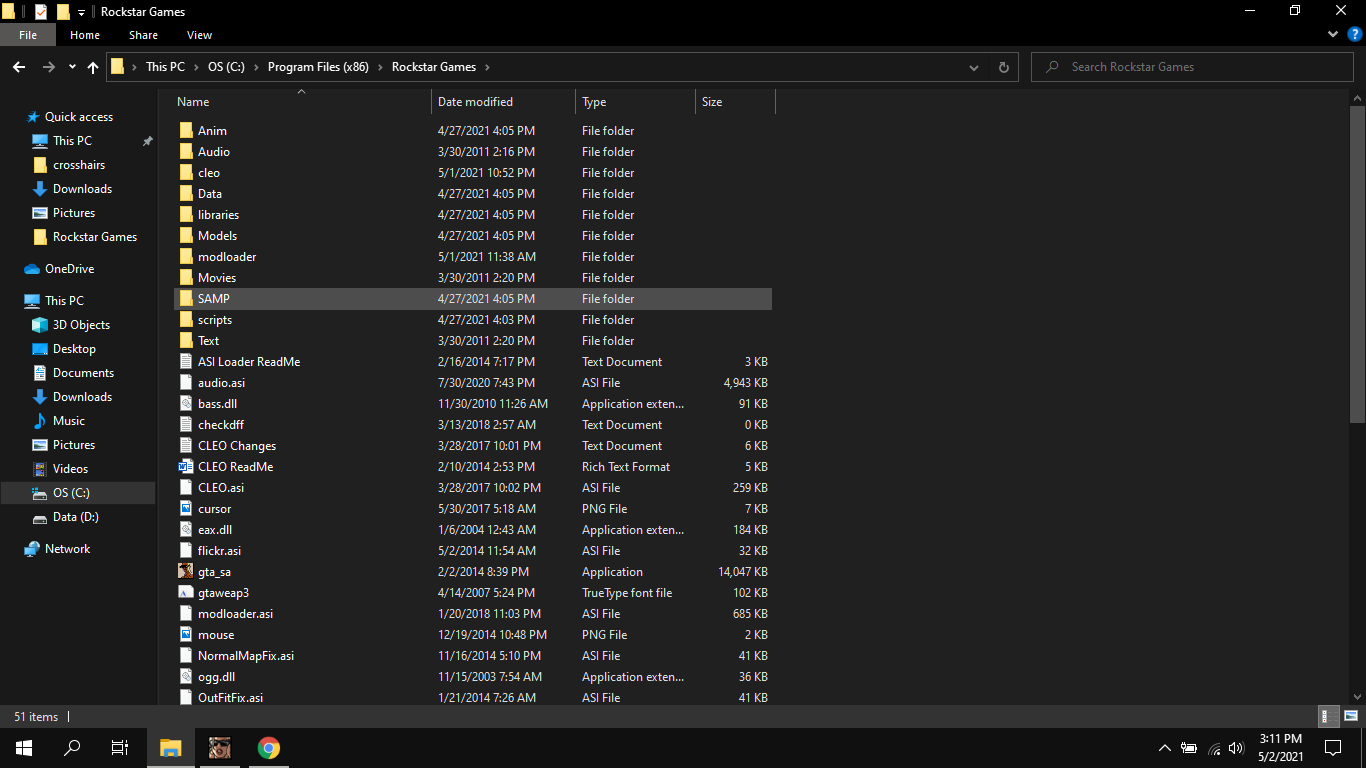This screenshot has width=1366, height=768.
Task: Open Task View from the taskbar
Action: [120, 748]
